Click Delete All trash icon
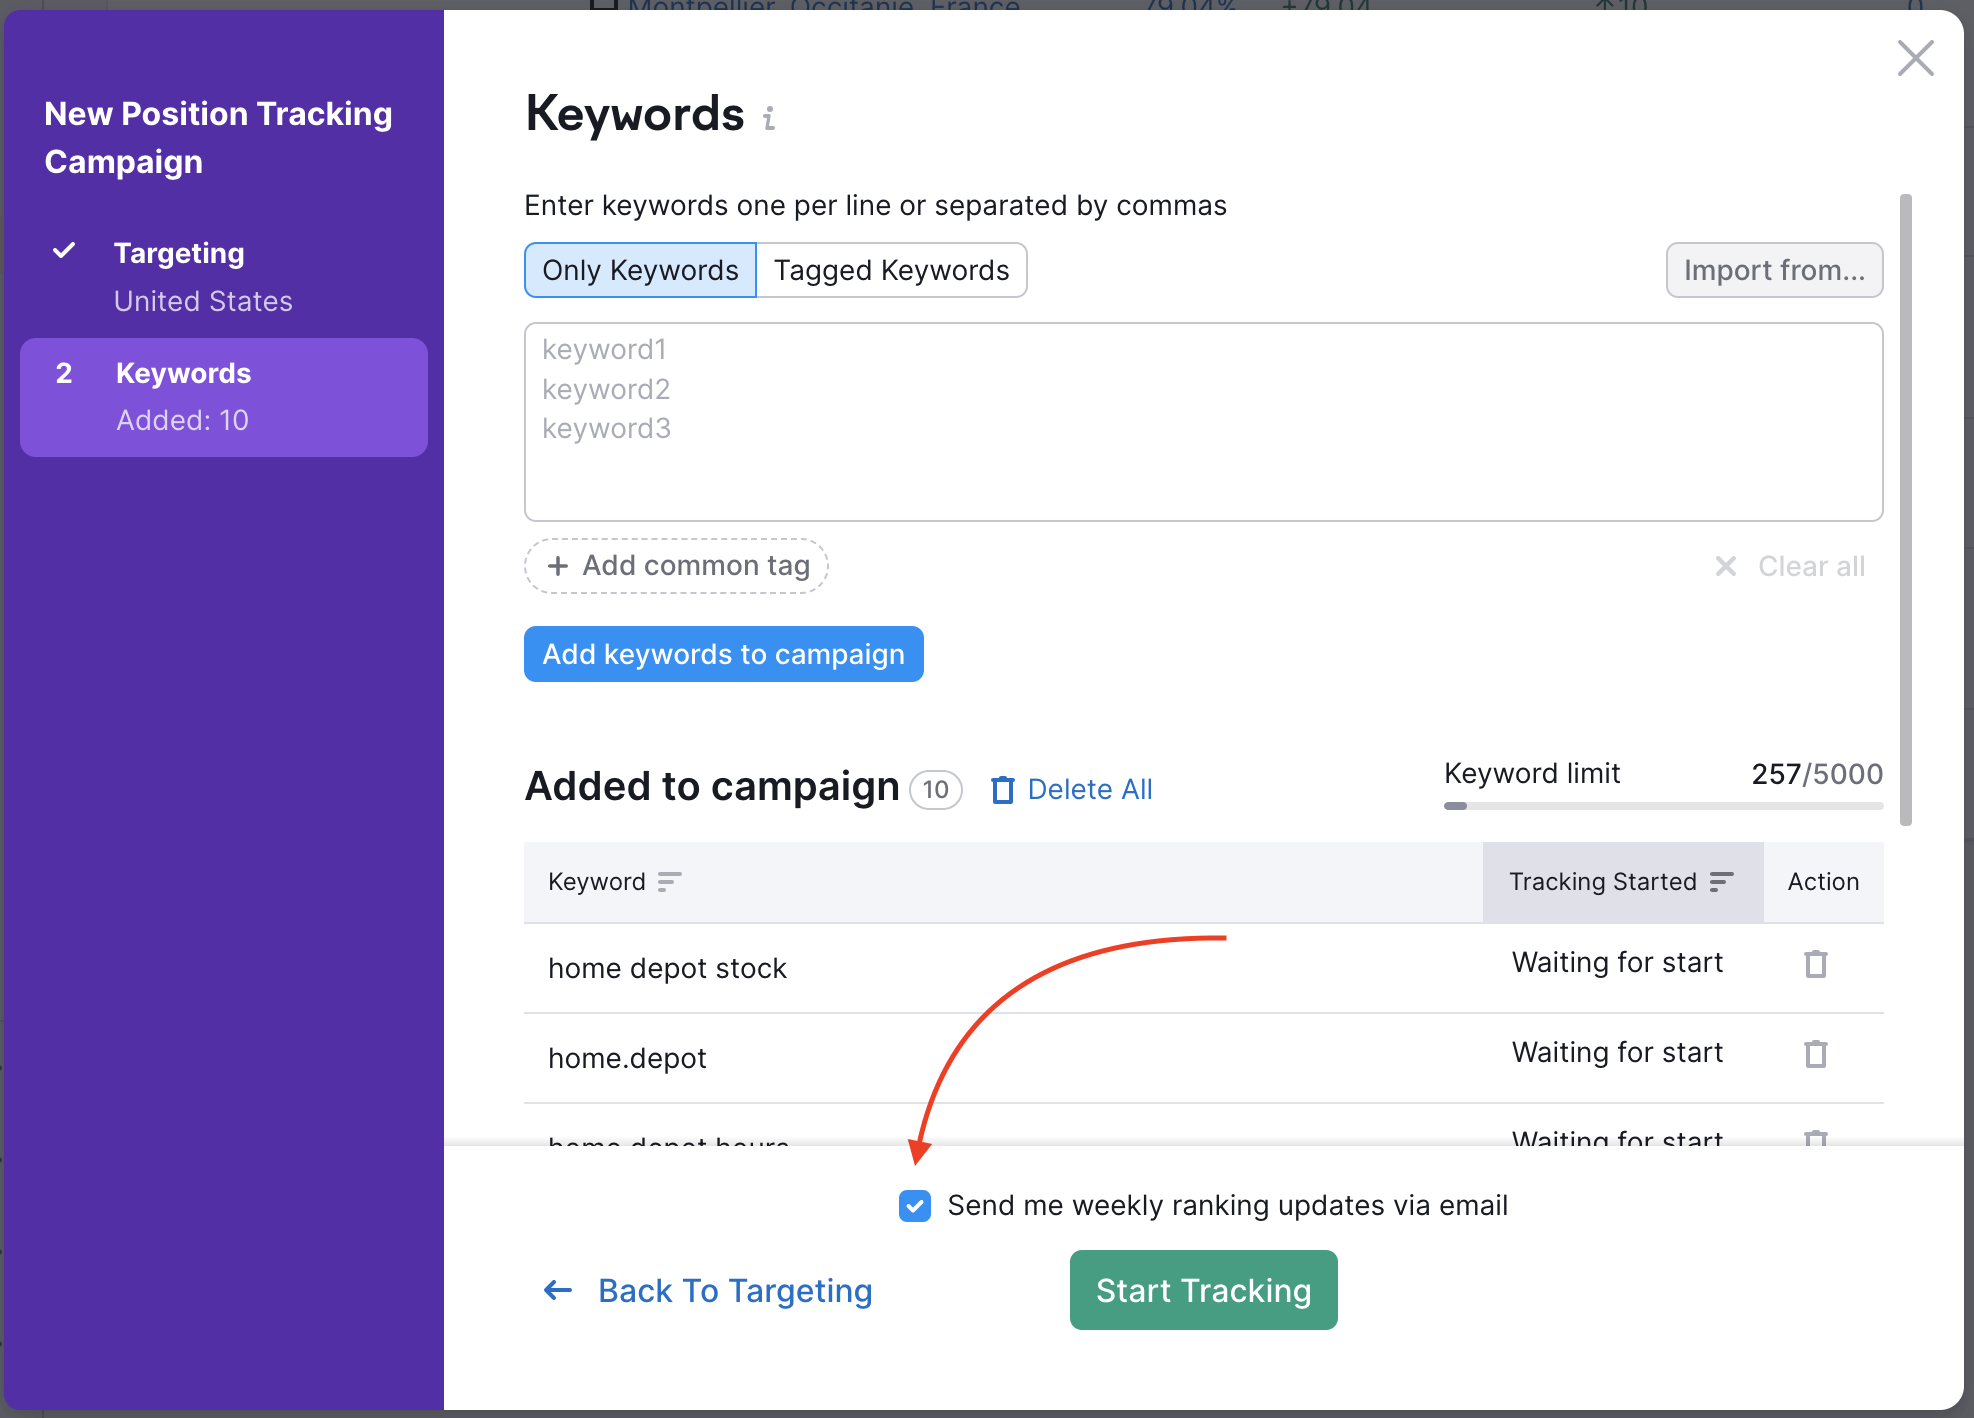This screenshot has height=1418, width=1974. [x=1002, y=790]
